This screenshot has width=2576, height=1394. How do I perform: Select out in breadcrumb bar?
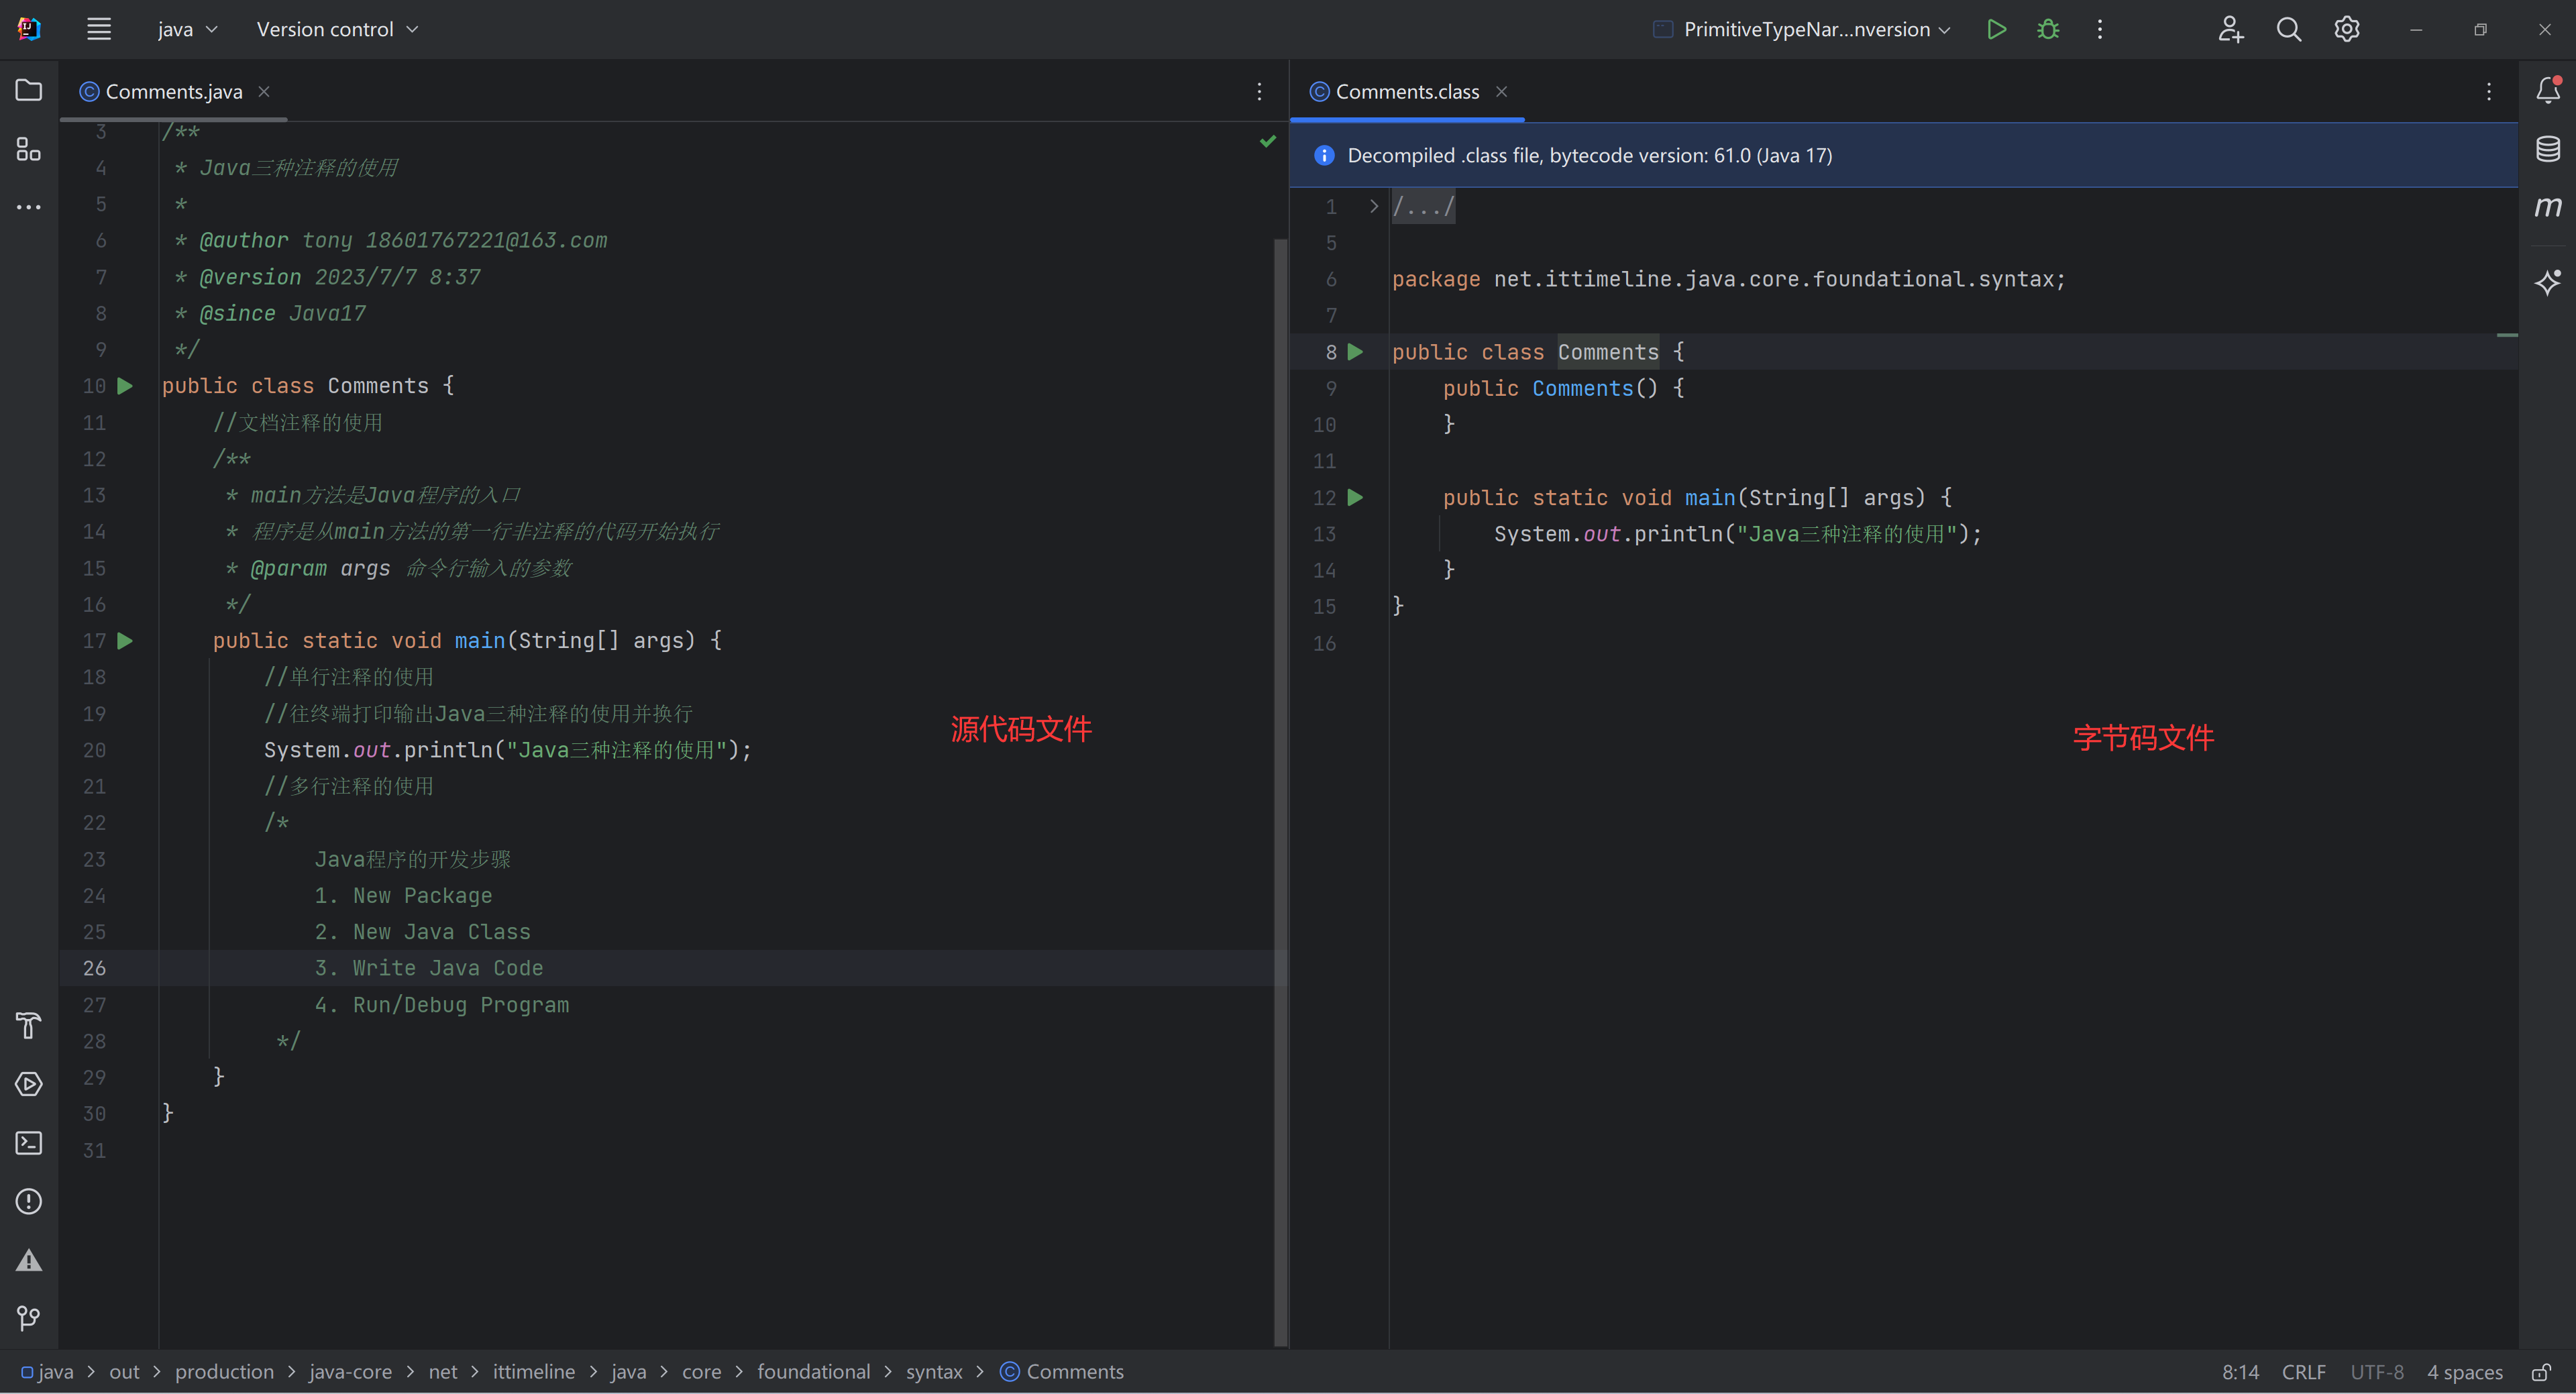[124, 1372]
